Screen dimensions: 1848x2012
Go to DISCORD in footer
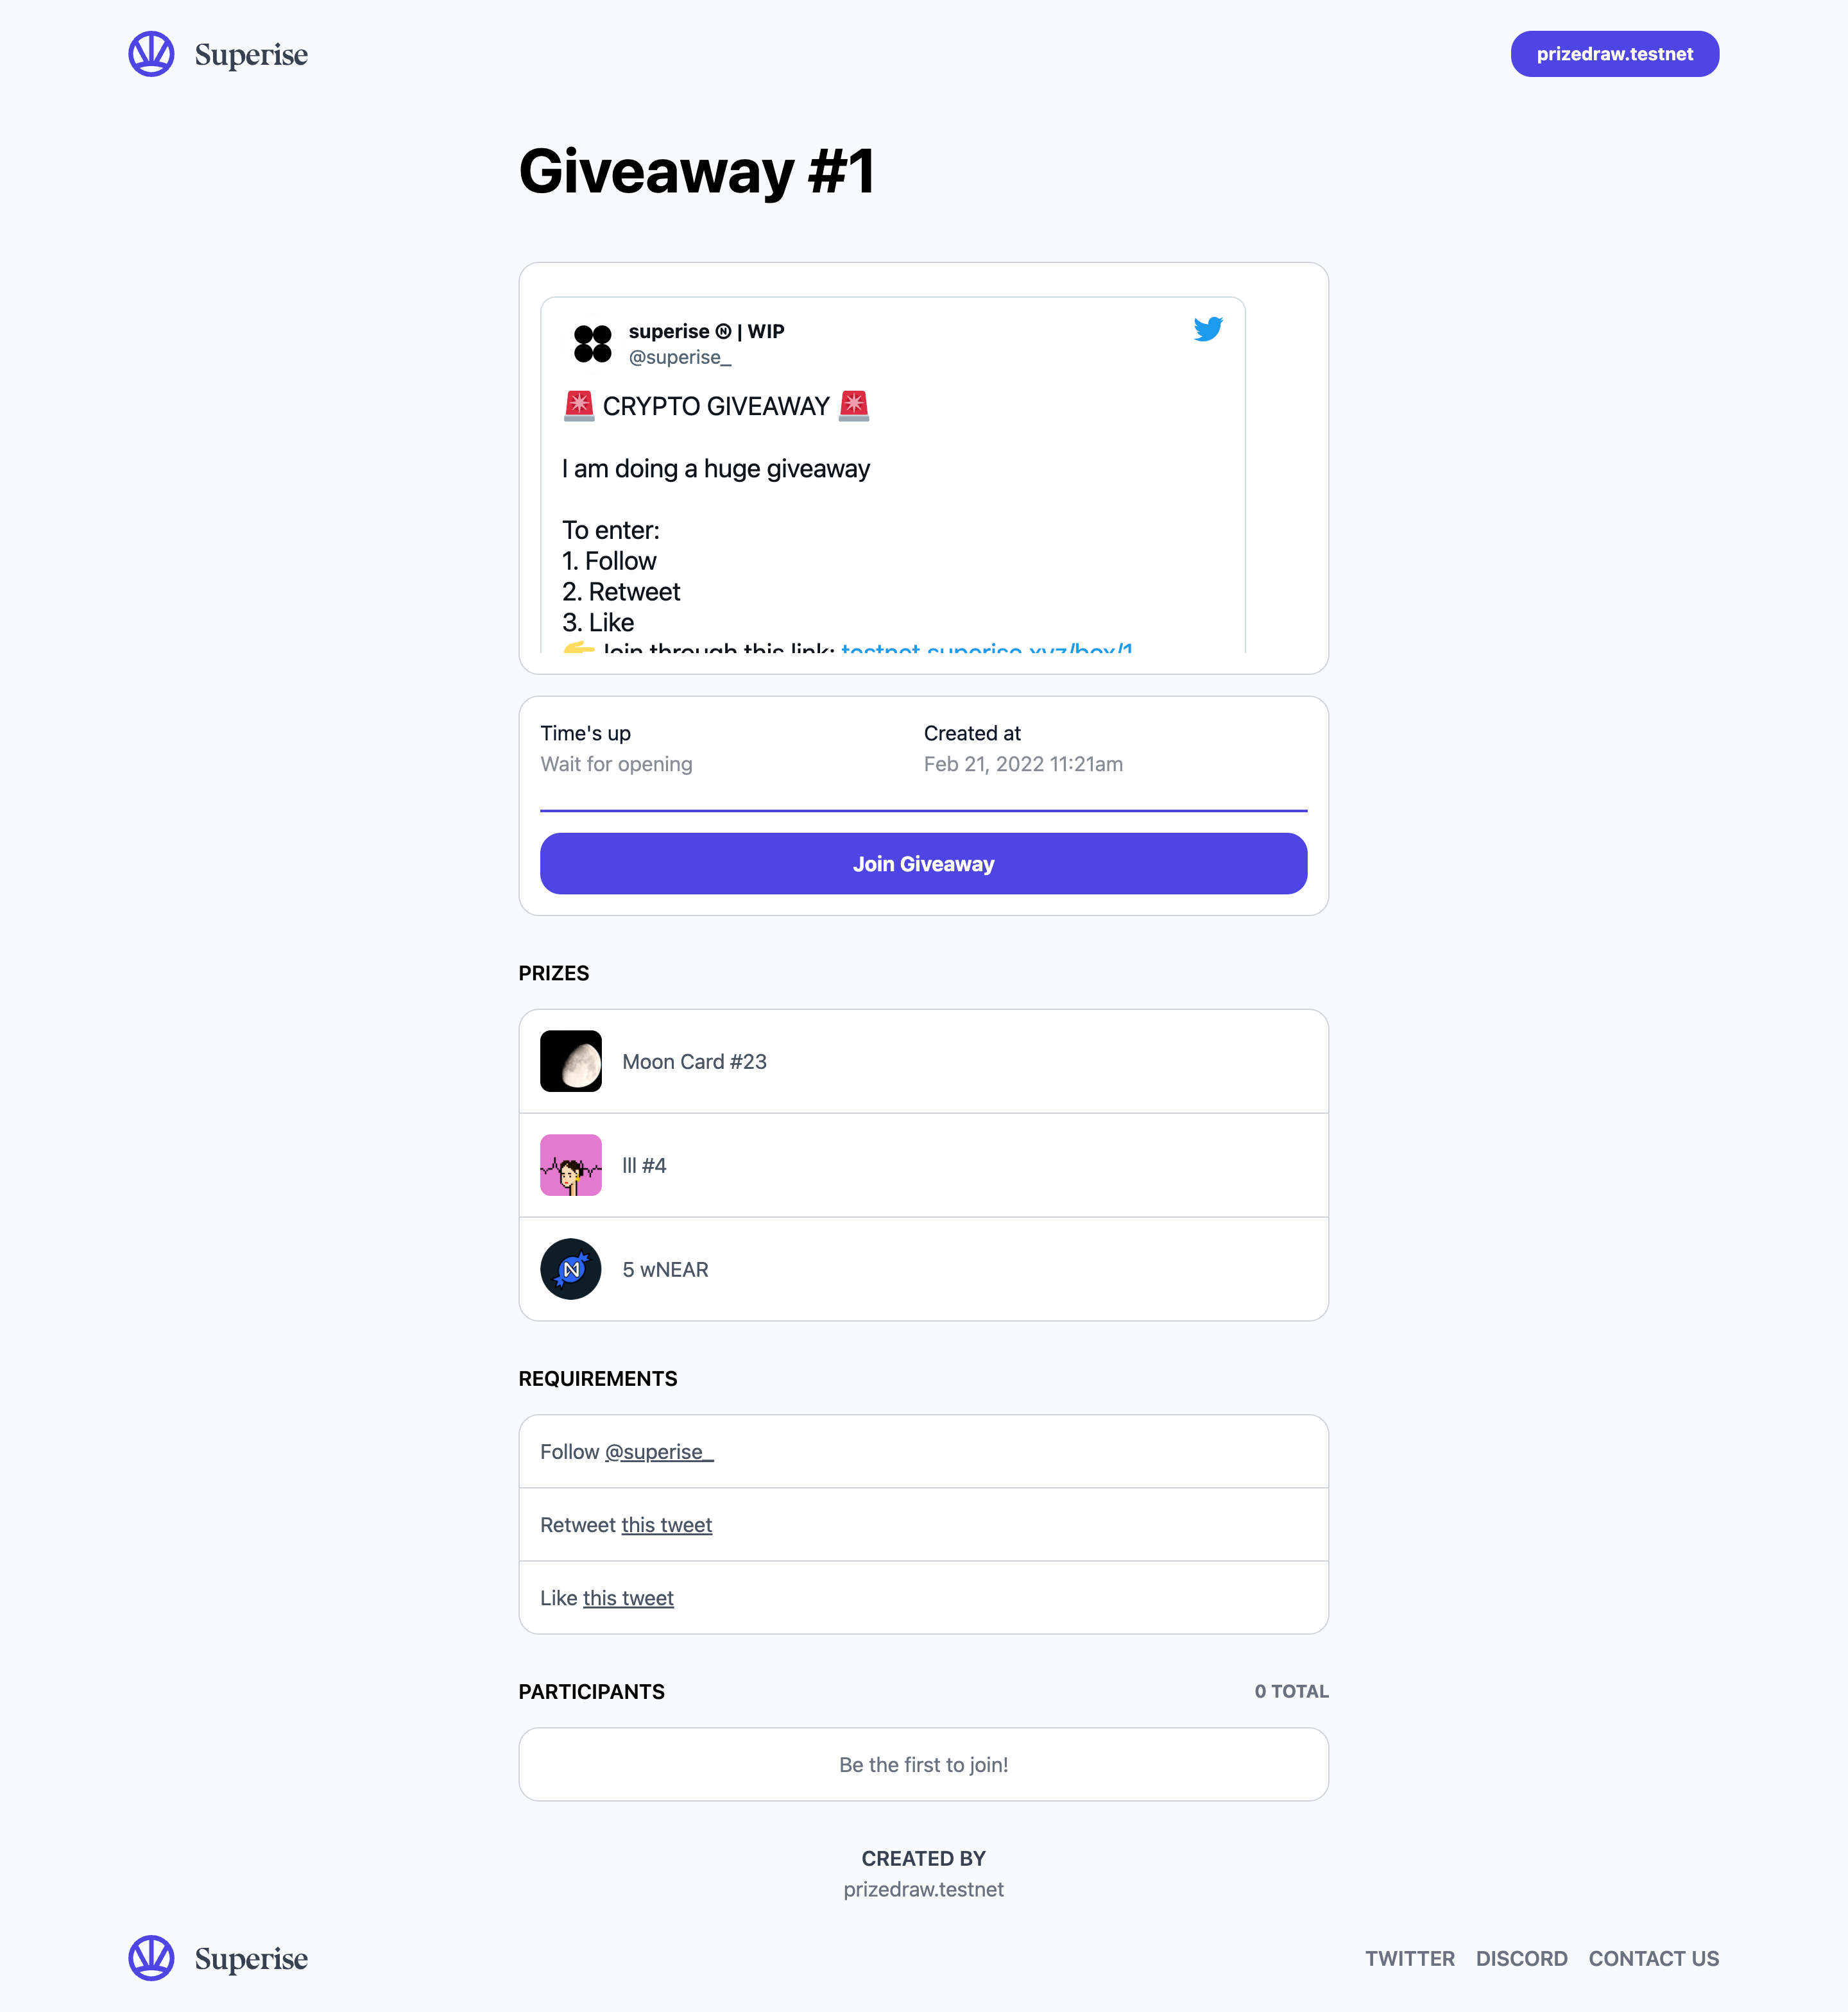click(1522, 1959)
